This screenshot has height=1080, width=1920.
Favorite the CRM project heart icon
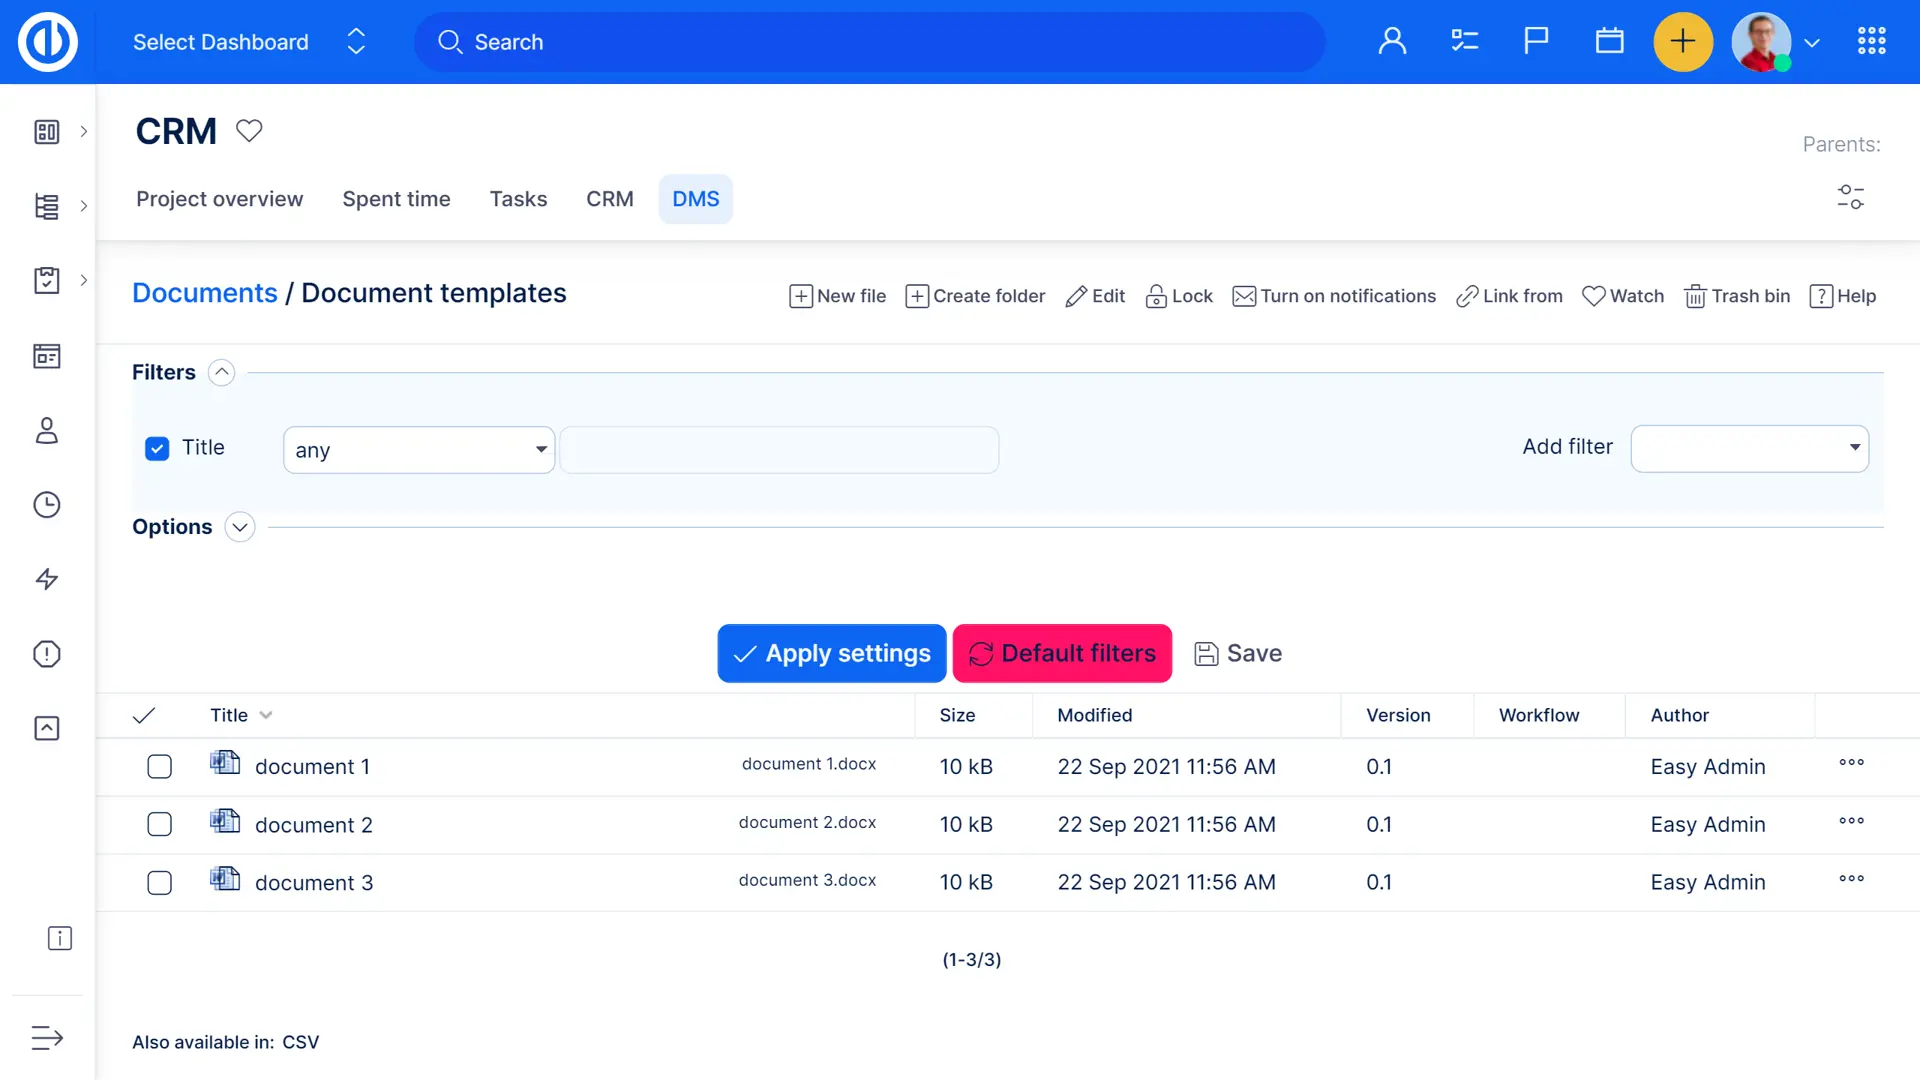coord(249,131)
